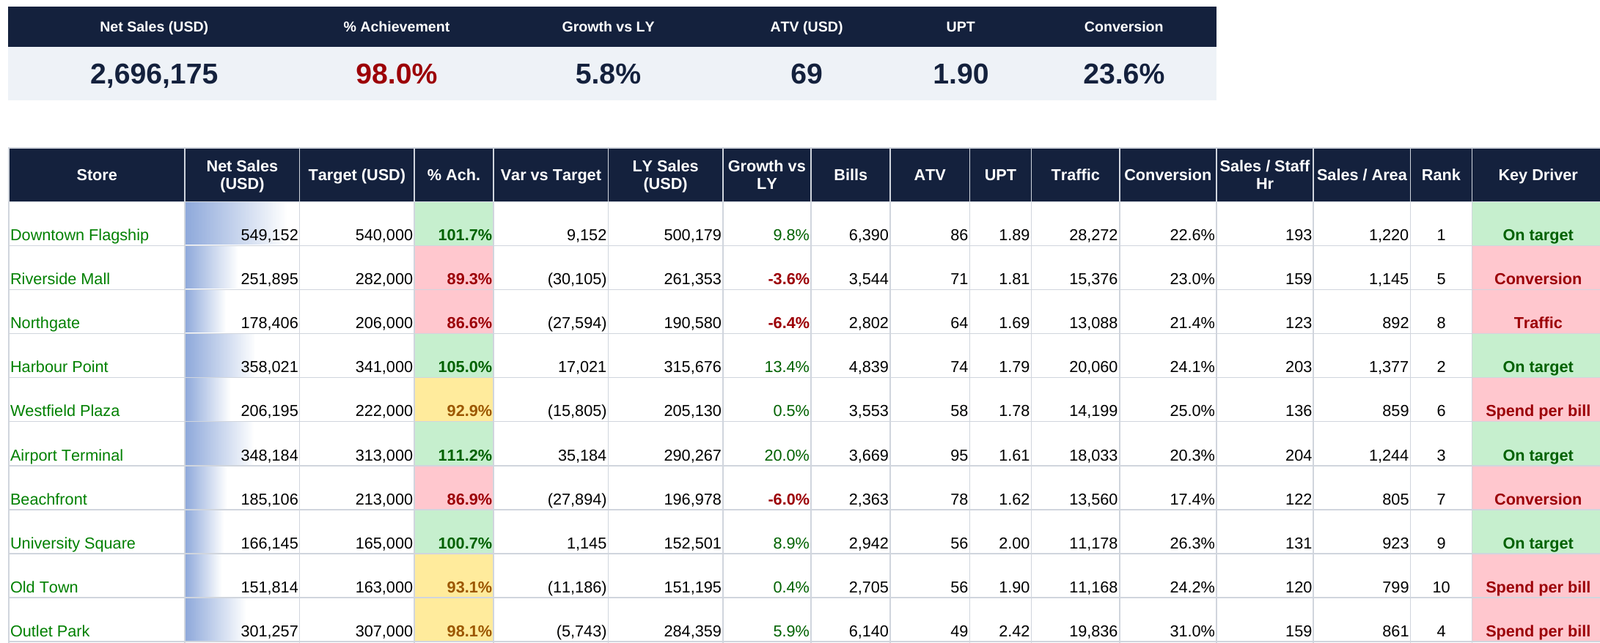Screen dimensions: 1600x643
Task: Select Downtown Flagship On target cell
Action: tap(1536, 224)
